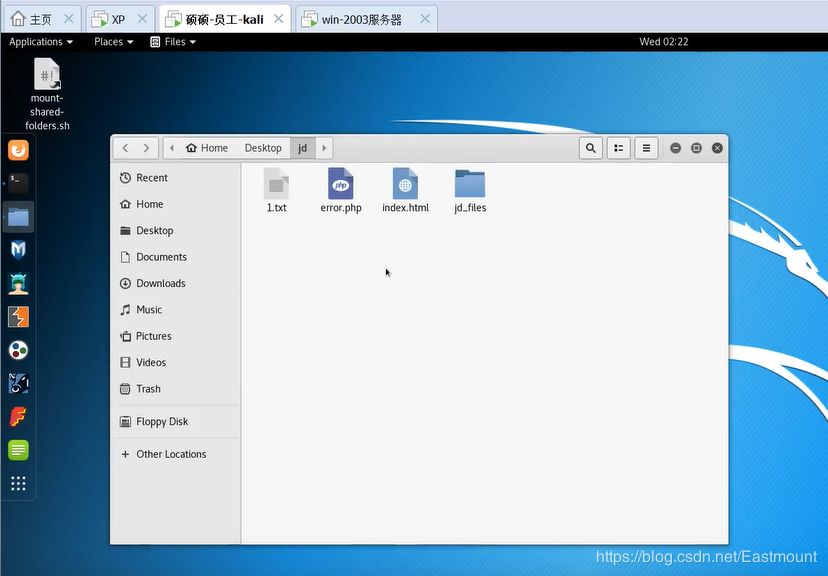Open Documents in sidebar
The width and height of the screenshot is (828, 576).
175,257
